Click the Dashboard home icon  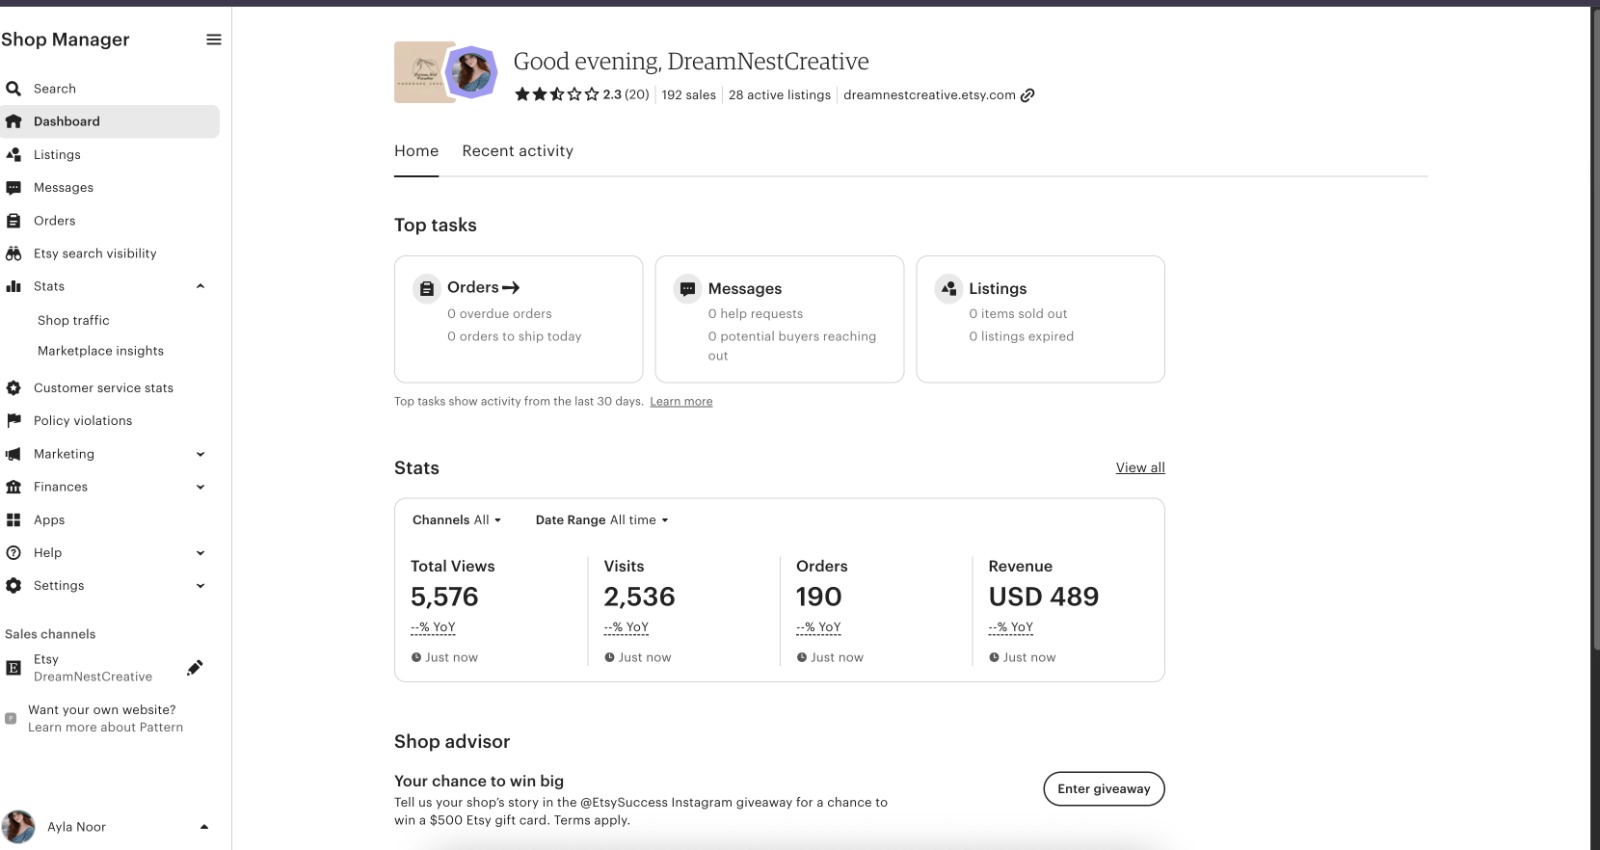click(13, 121)
